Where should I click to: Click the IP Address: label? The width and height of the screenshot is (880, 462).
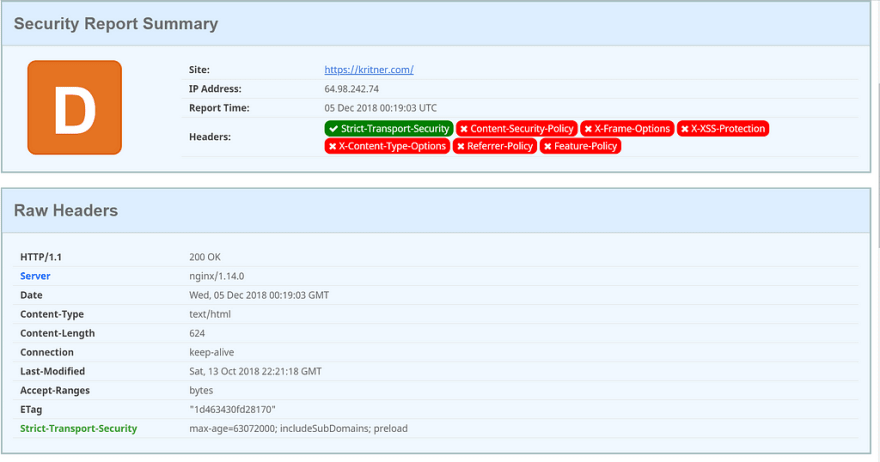[x=215, y=89]
